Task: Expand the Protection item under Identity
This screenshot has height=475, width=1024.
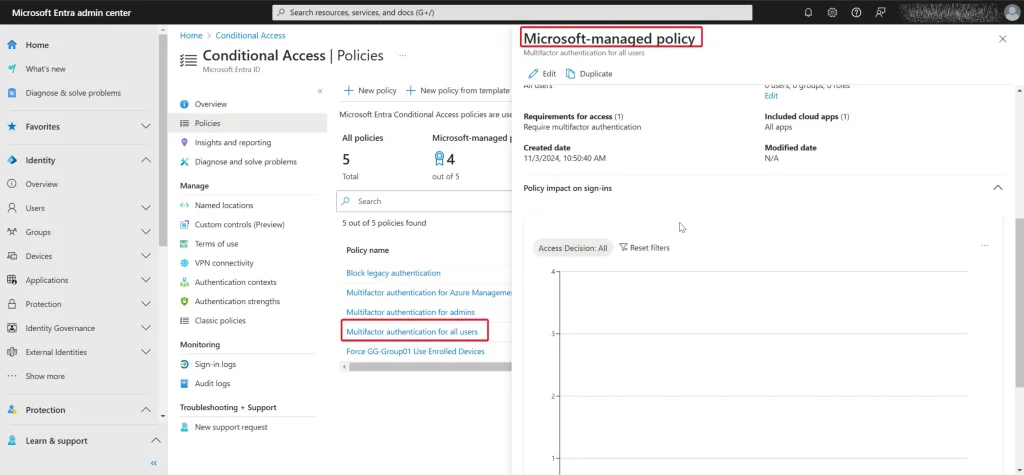Action: point(146,304)
